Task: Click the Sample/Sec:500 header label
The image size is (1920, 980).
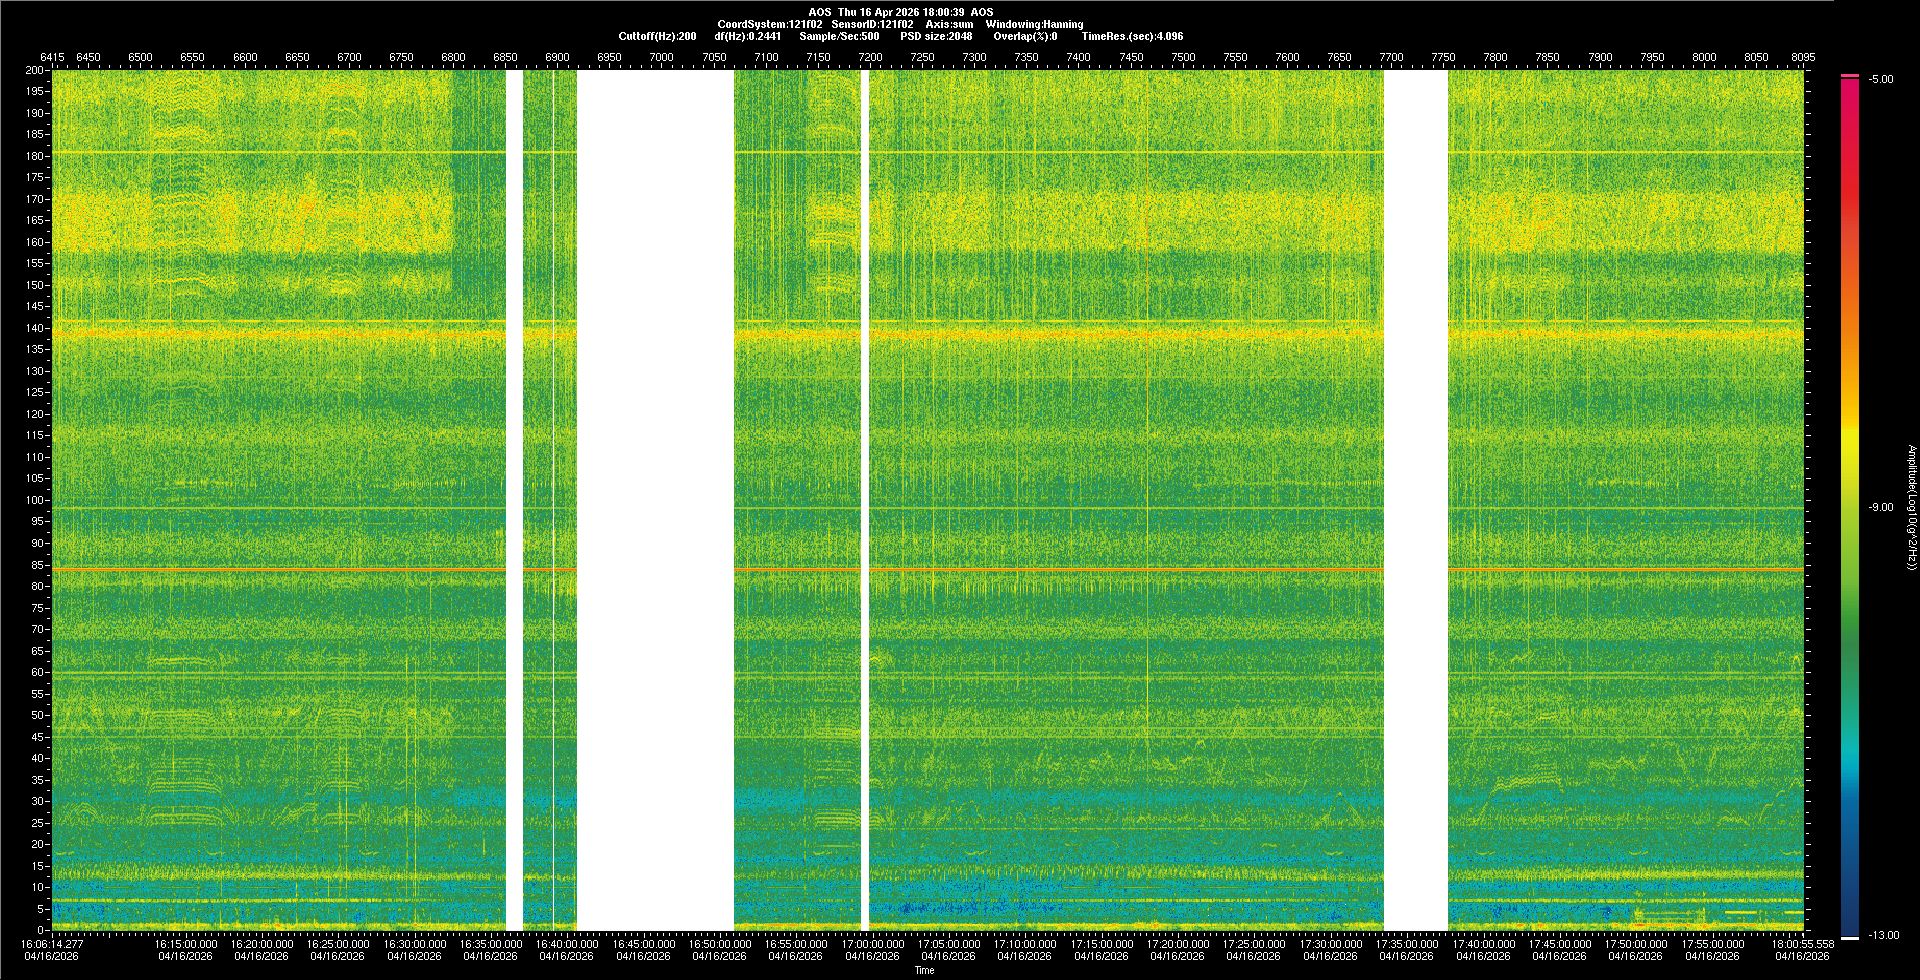Action: pyautogui.click(x=839, y=36)
